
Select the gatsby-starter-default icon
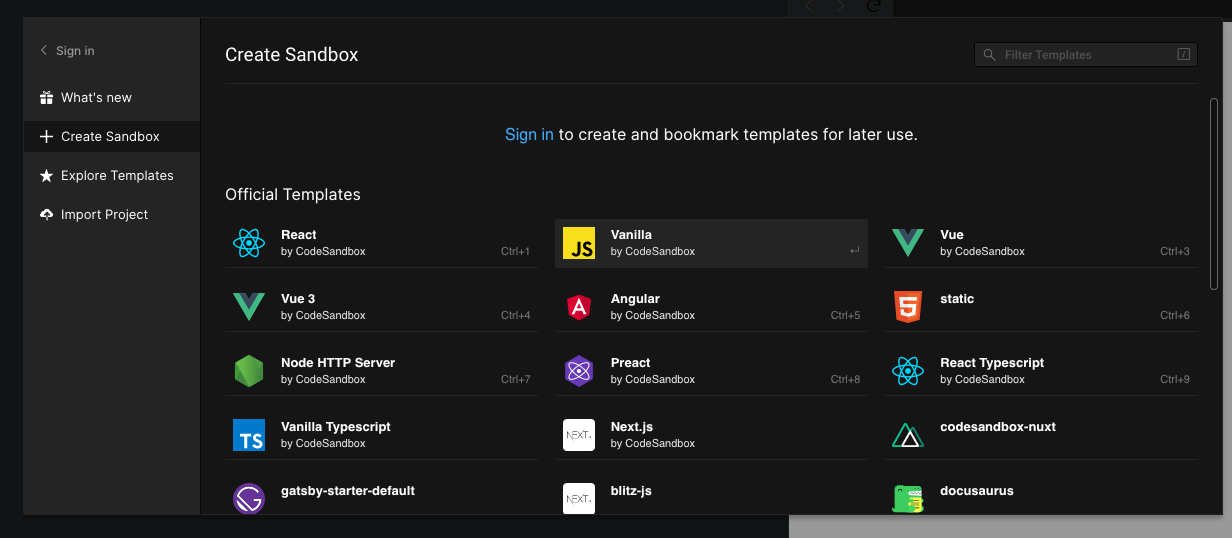pyautogui.click(x=249, y=498)
